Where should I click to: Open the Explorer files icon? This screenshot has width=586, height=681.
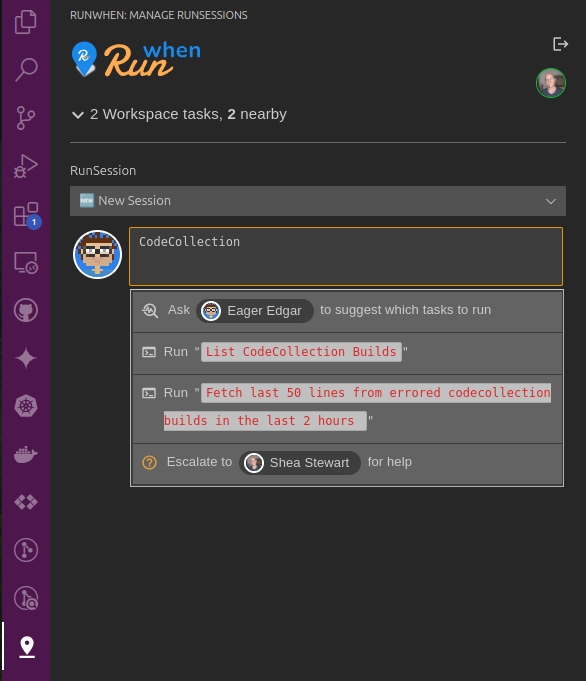pyautogui.click(x=26, y=22)
